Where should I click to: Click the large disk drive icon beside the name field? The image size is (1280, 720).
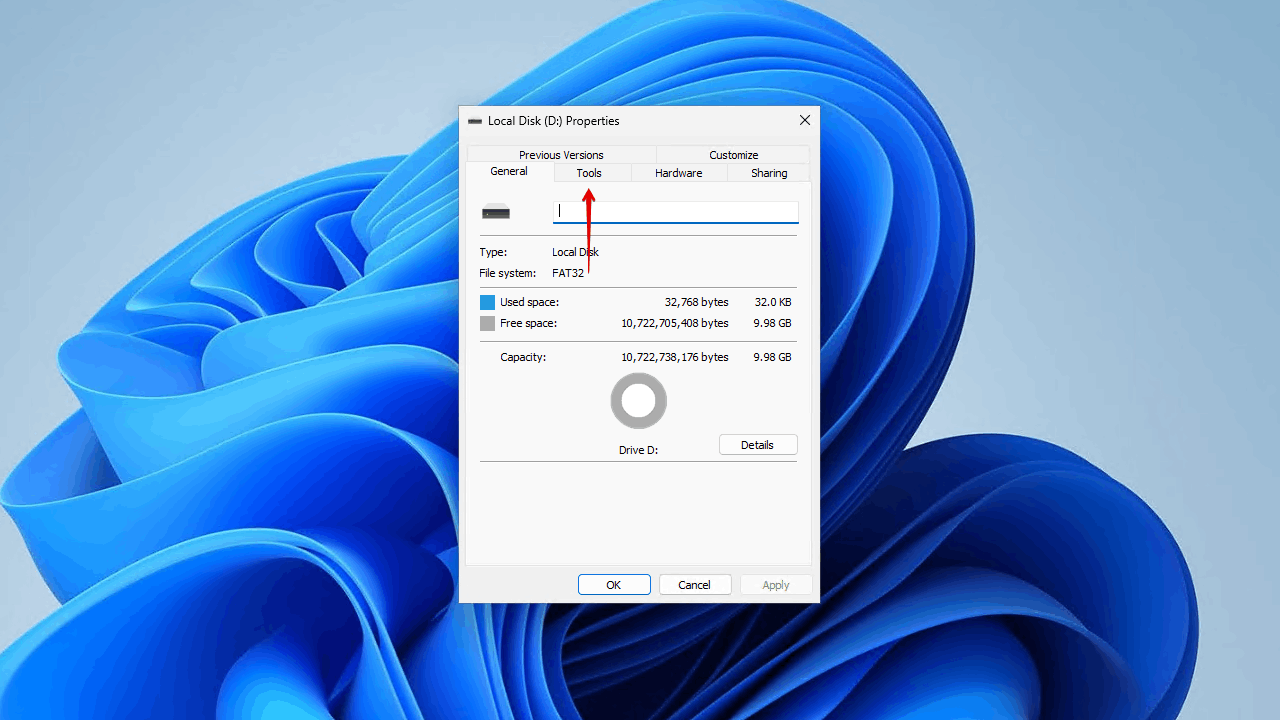[x=496, y=212]
